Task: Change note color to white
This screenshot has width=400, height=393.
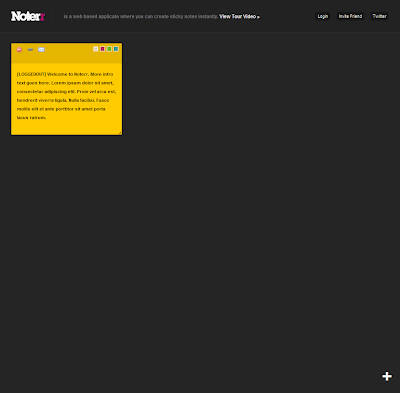Action: (96, 49)
